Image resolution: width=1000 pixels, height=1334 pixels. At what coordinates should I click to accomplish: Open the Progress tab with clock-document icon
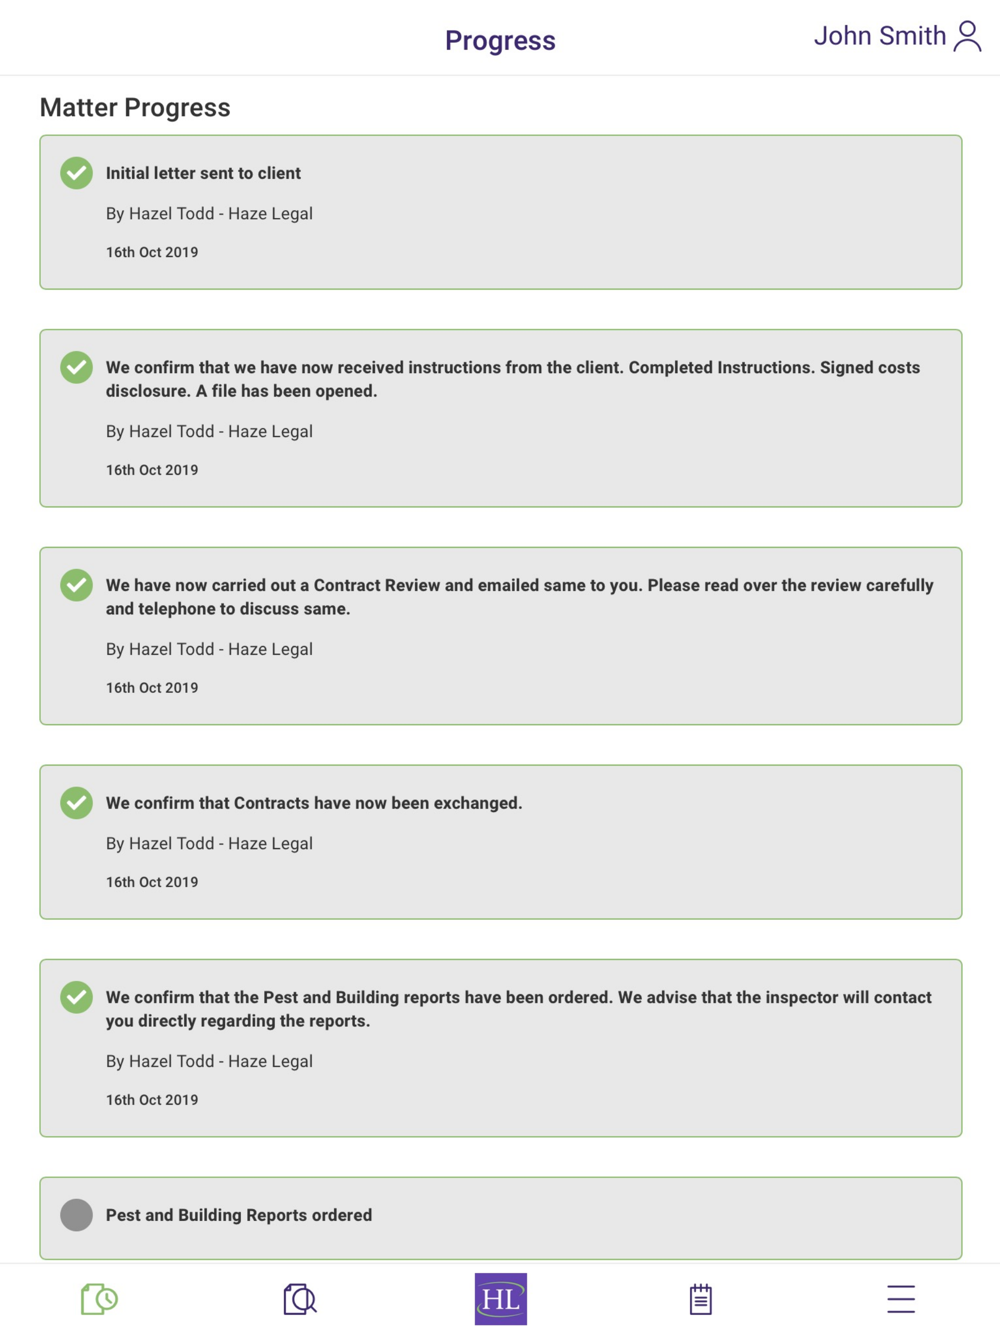(99, 1299)
